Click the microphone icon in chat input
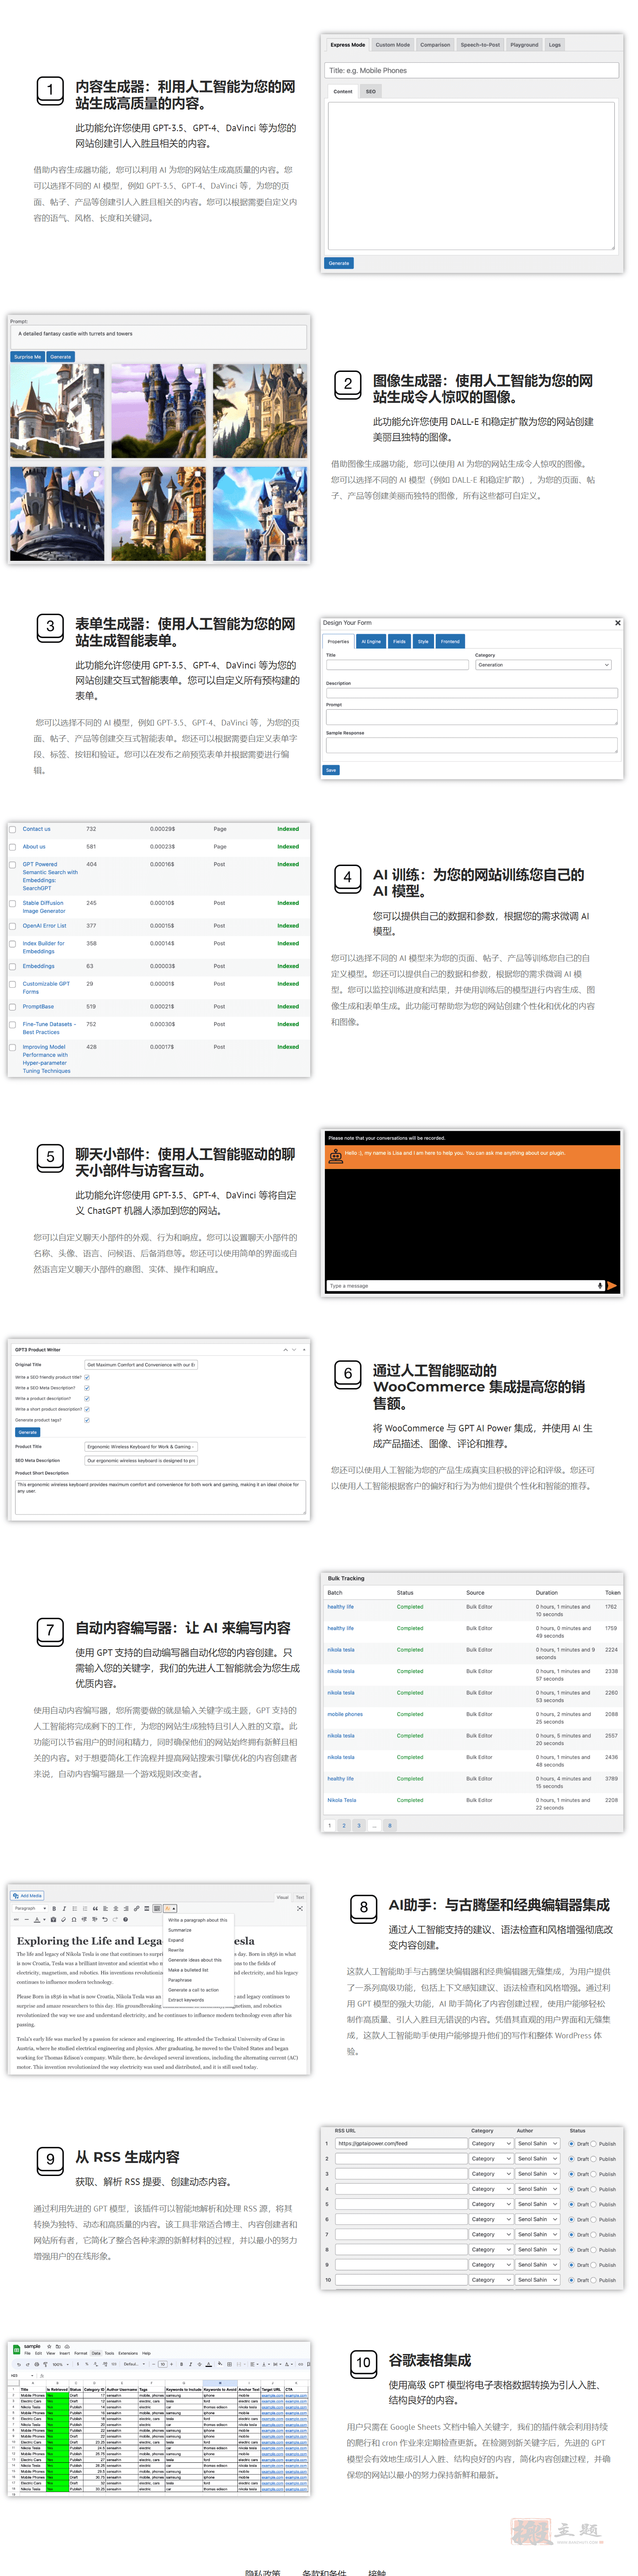Viewport: 638px width, 2576px height. coord(600,1286)
